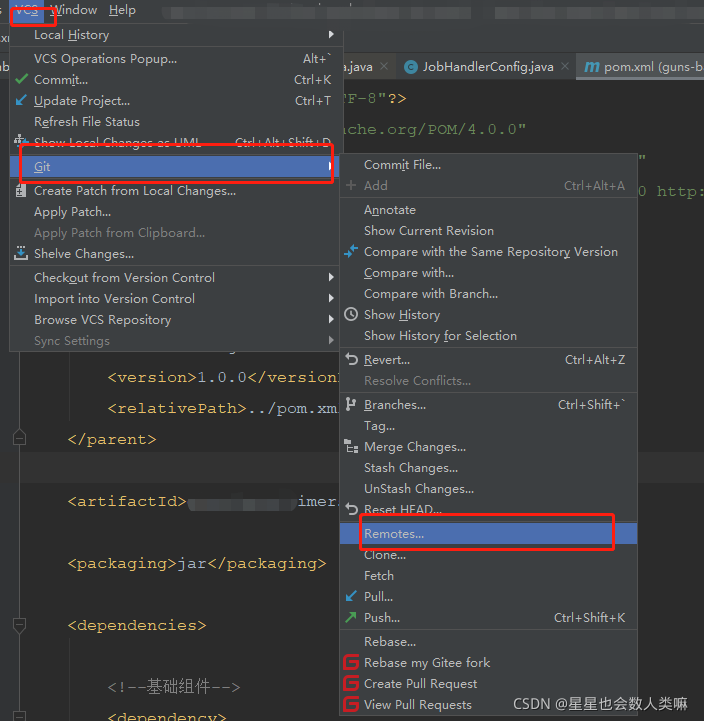Click the Gitee icon beside Rebase my Gitee fork

351,662
